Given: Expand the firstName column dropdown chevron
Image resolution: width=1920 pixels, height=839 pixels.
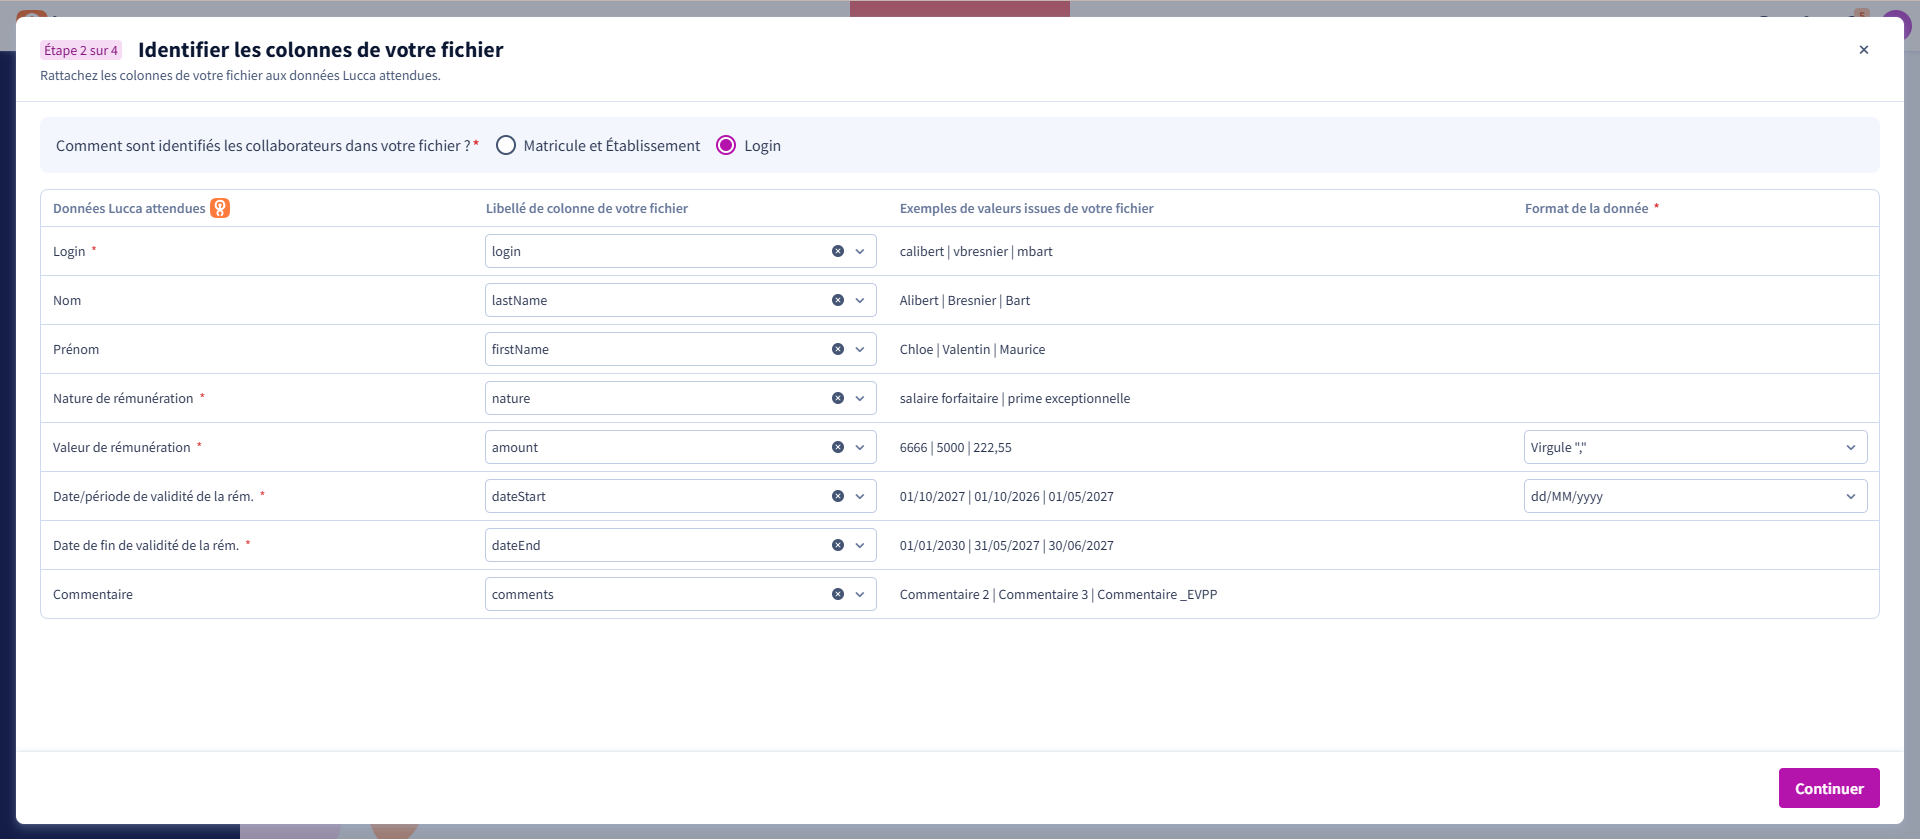Looking at the screenshot, I should coord(860,349).
